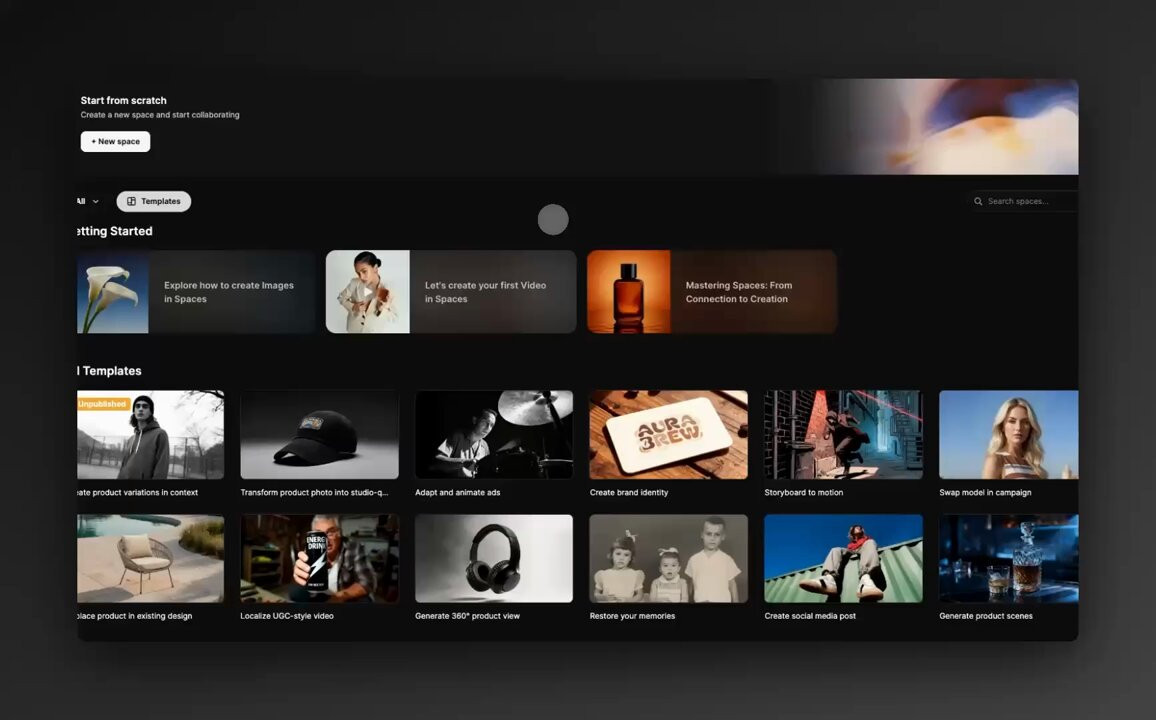1156x720 pixels.
Task: Open the calla lily flower thumbnail
Action: (113, 292)
